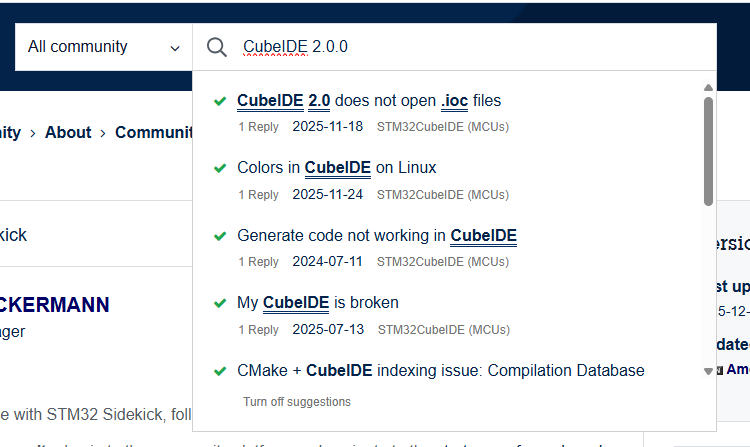
Task: Click green checkmark beside 'does not open .ioc files'
Action: point(220,101)
